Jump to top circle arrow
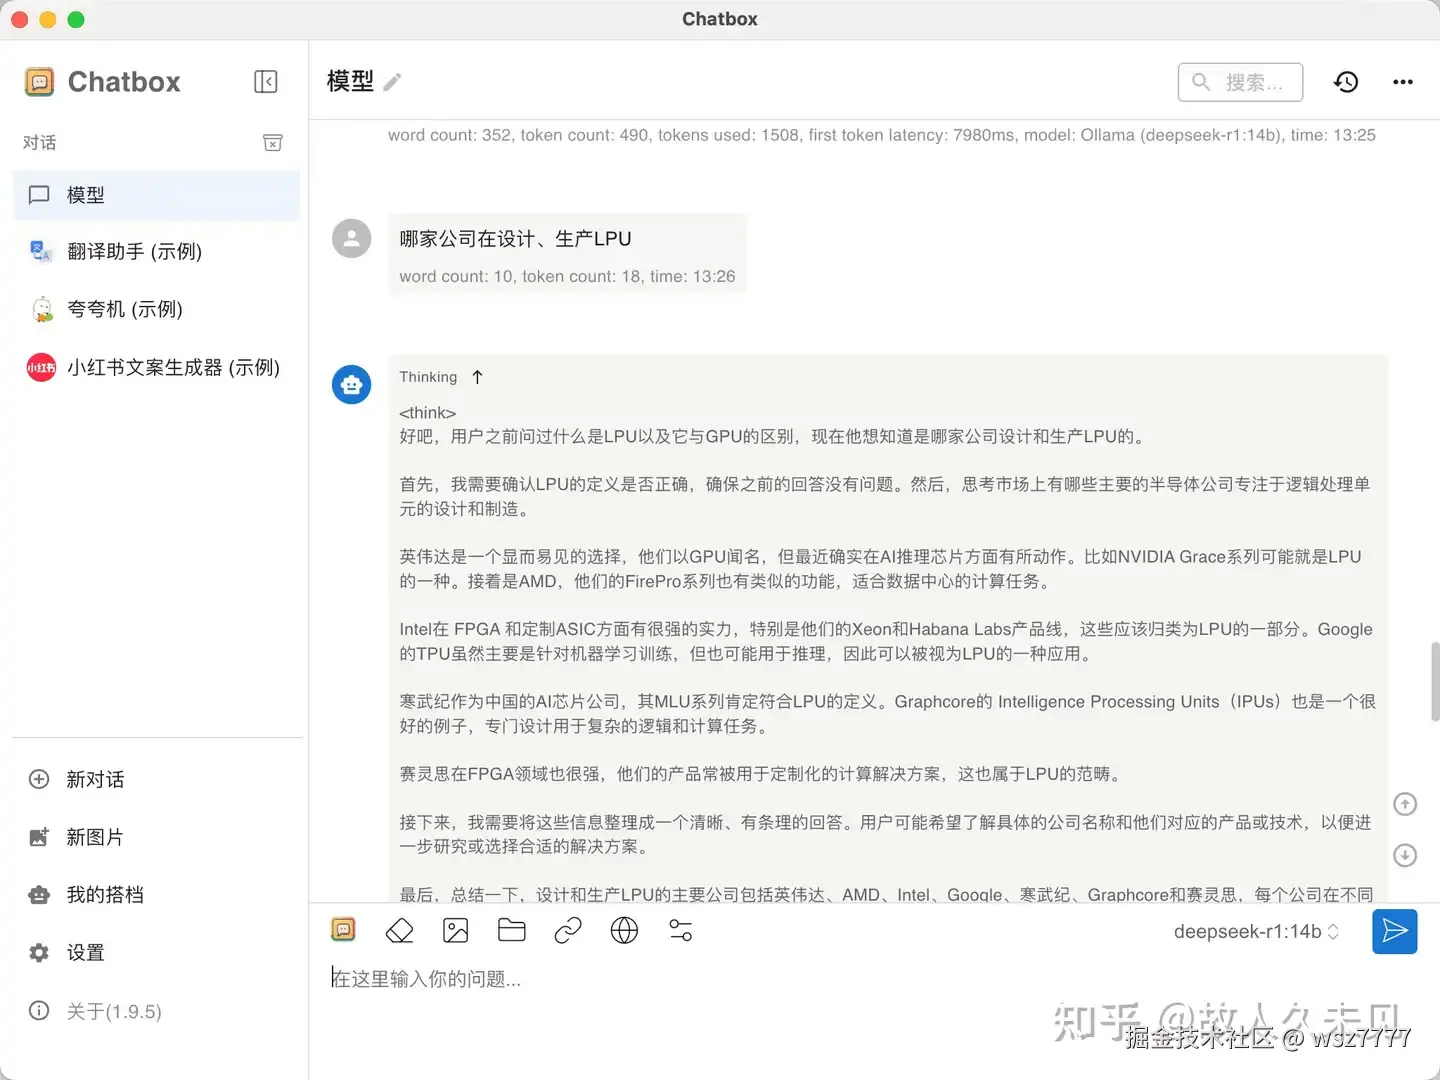Image resolution: width=1440 pixels, height=1080 pixels. click(1405, 804)
